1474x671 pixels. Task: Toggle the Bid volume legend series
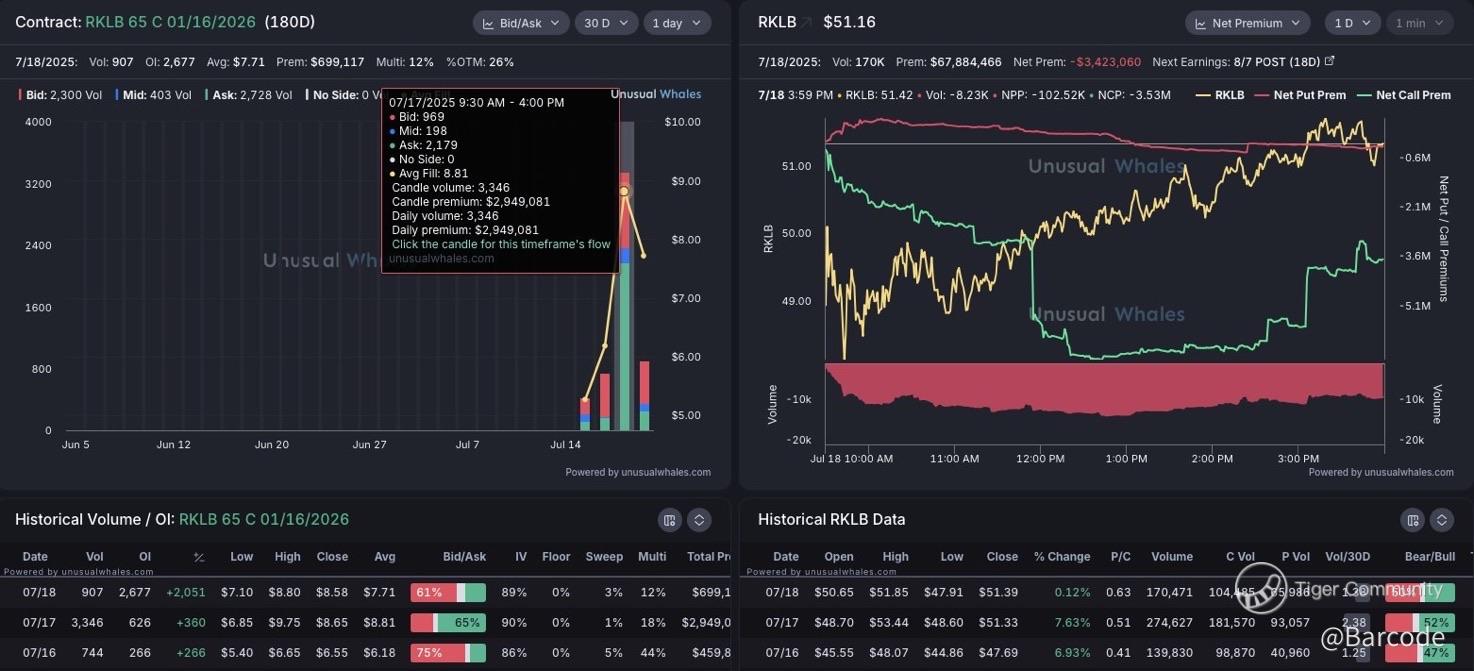click(x=59, y=95)
